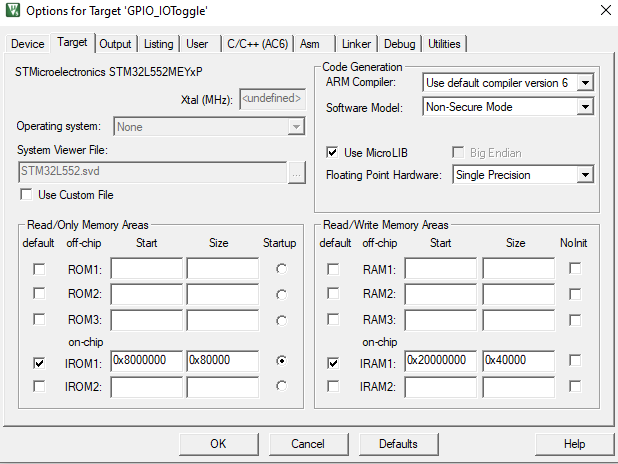Check the default box for RAM1

click(x=333, y=269)
